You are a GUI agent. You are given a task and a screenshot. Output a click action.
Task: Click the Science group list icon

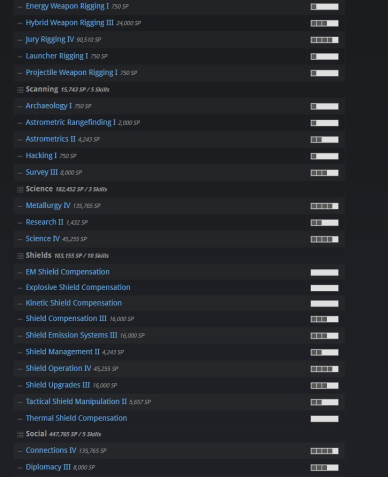(20, 190)
